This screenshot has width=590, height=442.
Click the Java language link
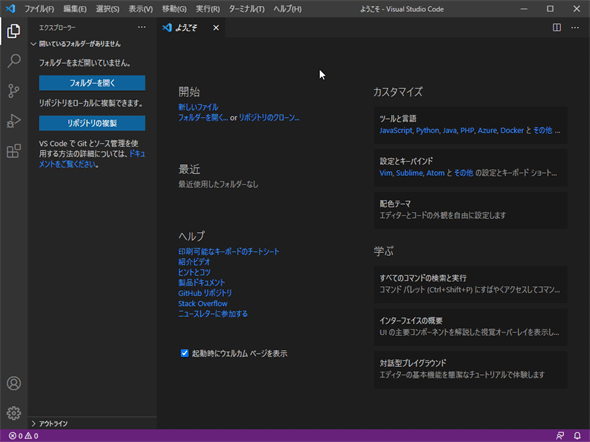pyautogui.click(x=450, y=130)
